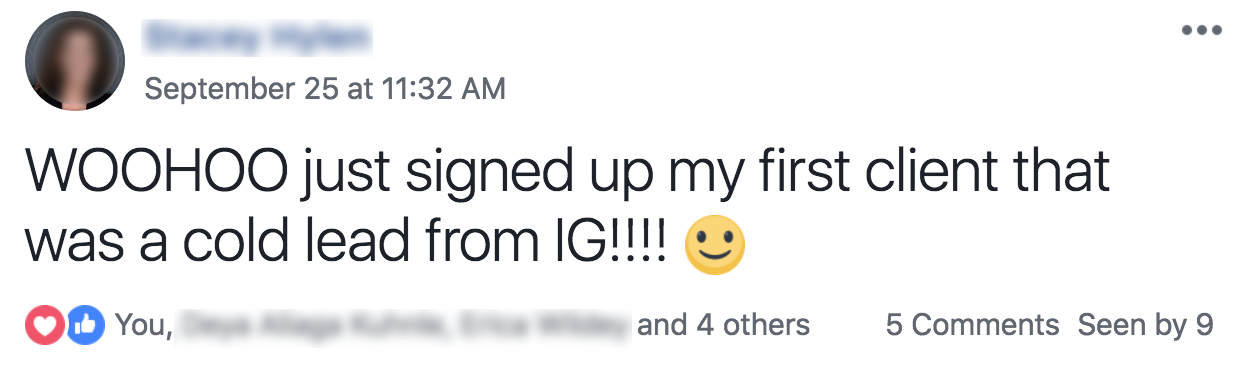
Task: Open the three-dot post options menu
Action: [1200, 30]
